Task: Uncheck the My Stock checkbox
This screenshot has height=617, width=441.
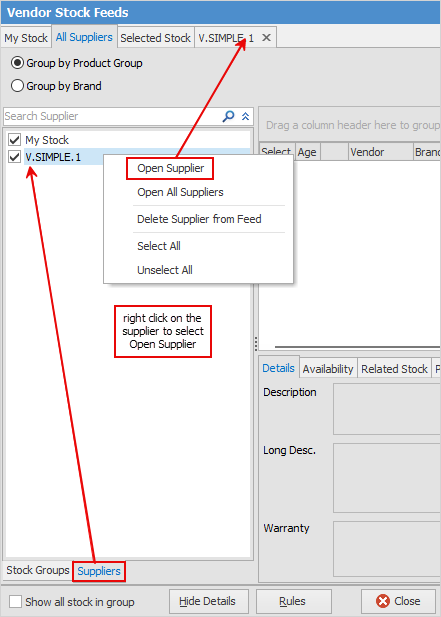Action: pos(15,140)
